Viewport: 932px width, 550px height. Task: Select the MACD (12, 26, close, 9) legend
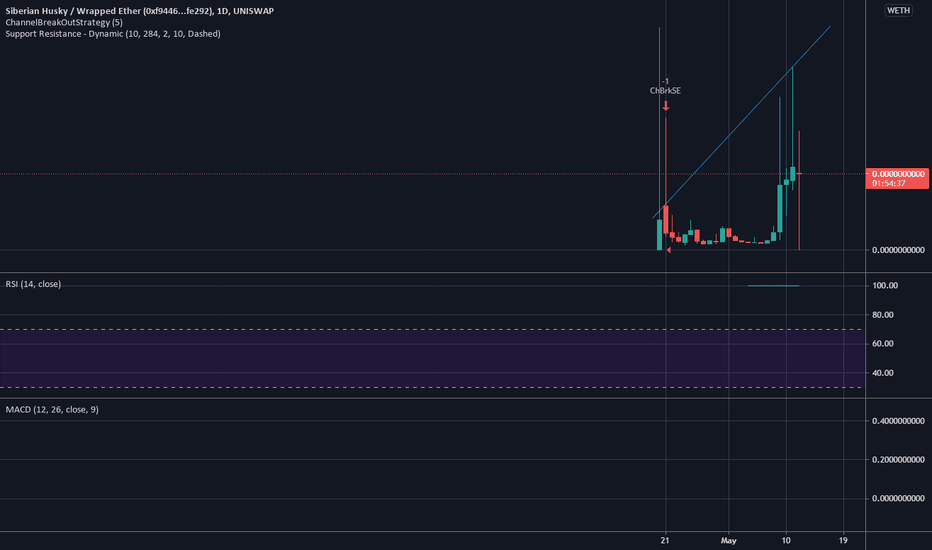point(52,410)
